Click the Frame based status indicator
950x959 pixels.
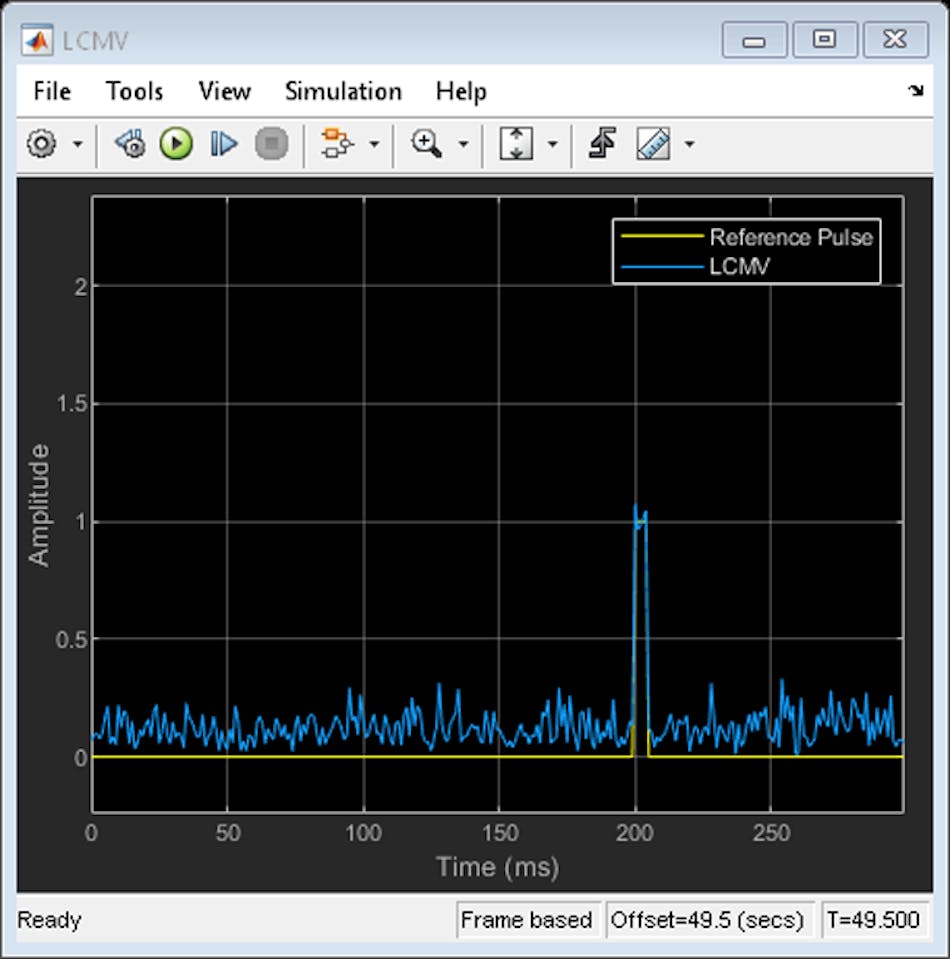point(528,919)
